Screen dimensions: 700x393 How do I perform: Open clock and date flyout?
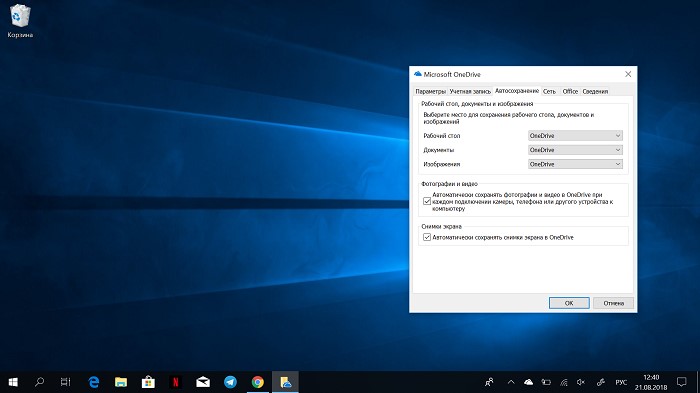[x=651, y=382]
